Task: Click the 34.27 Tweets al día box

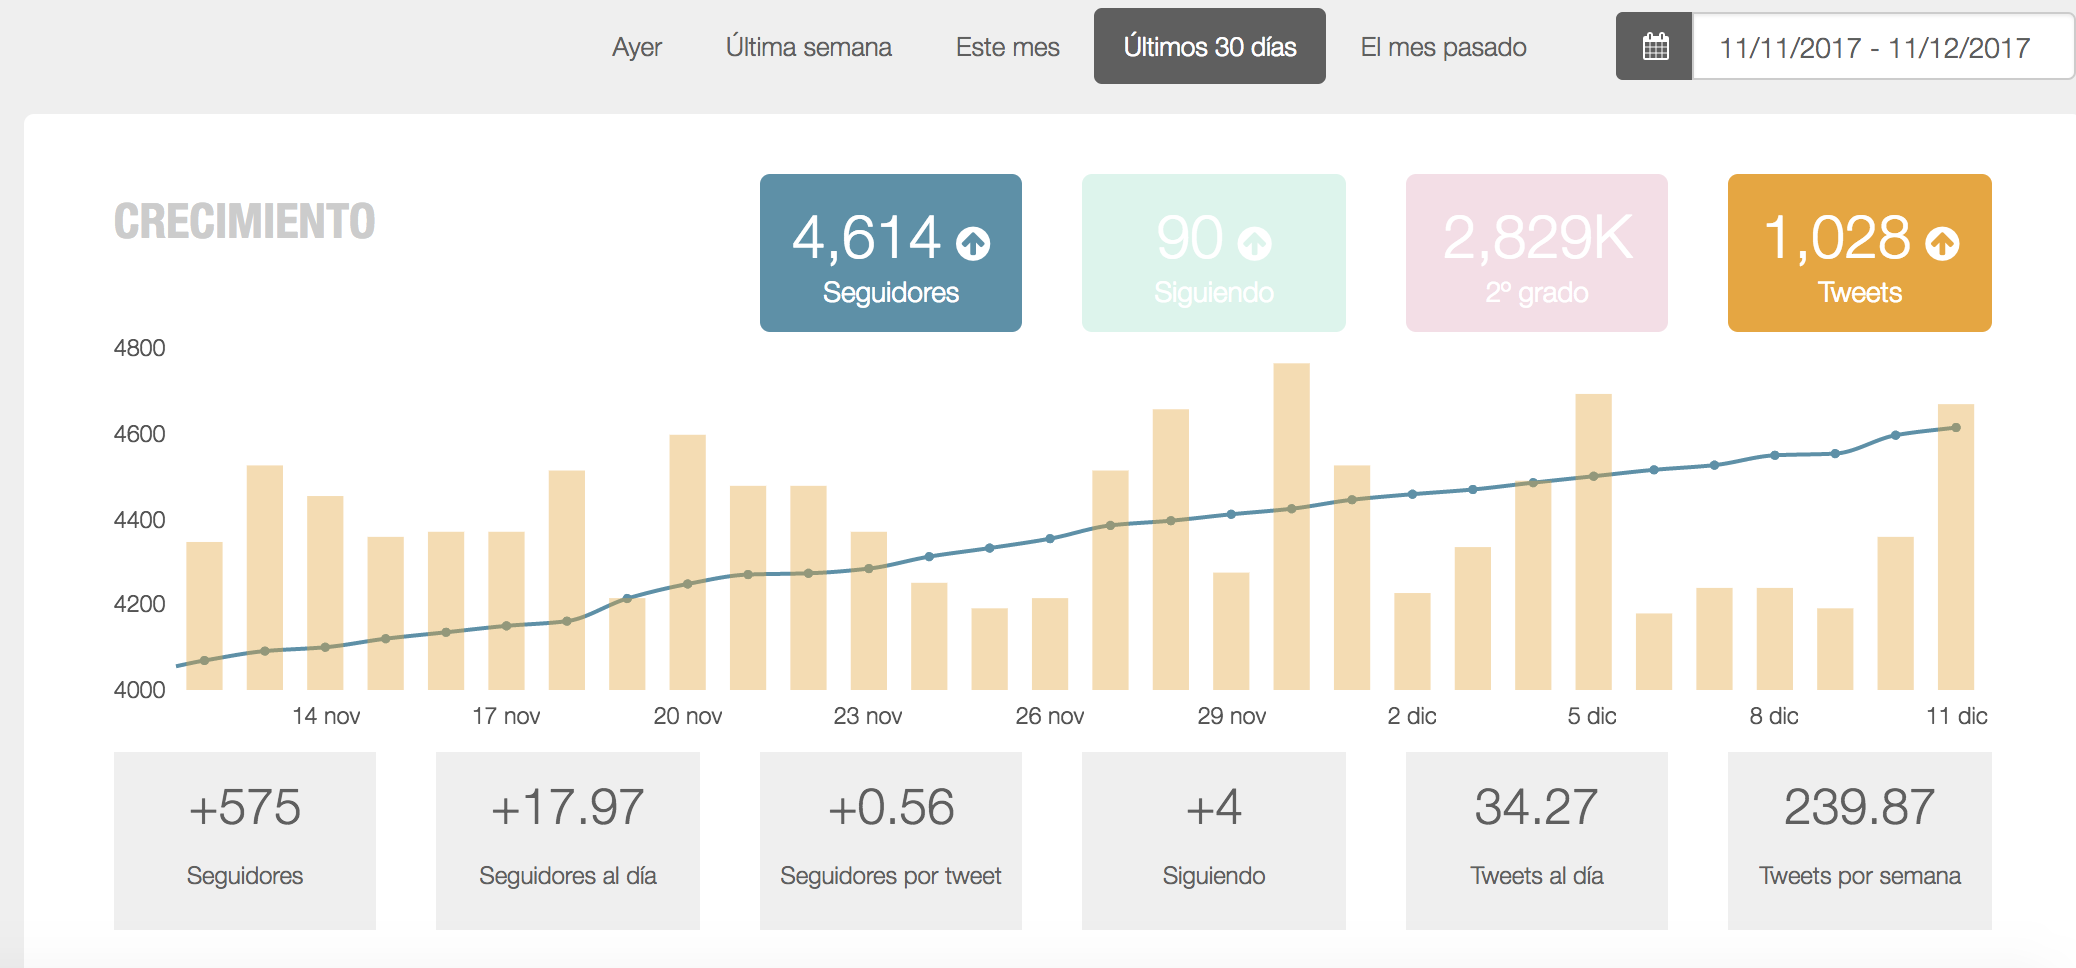Action: (1537, 841)
